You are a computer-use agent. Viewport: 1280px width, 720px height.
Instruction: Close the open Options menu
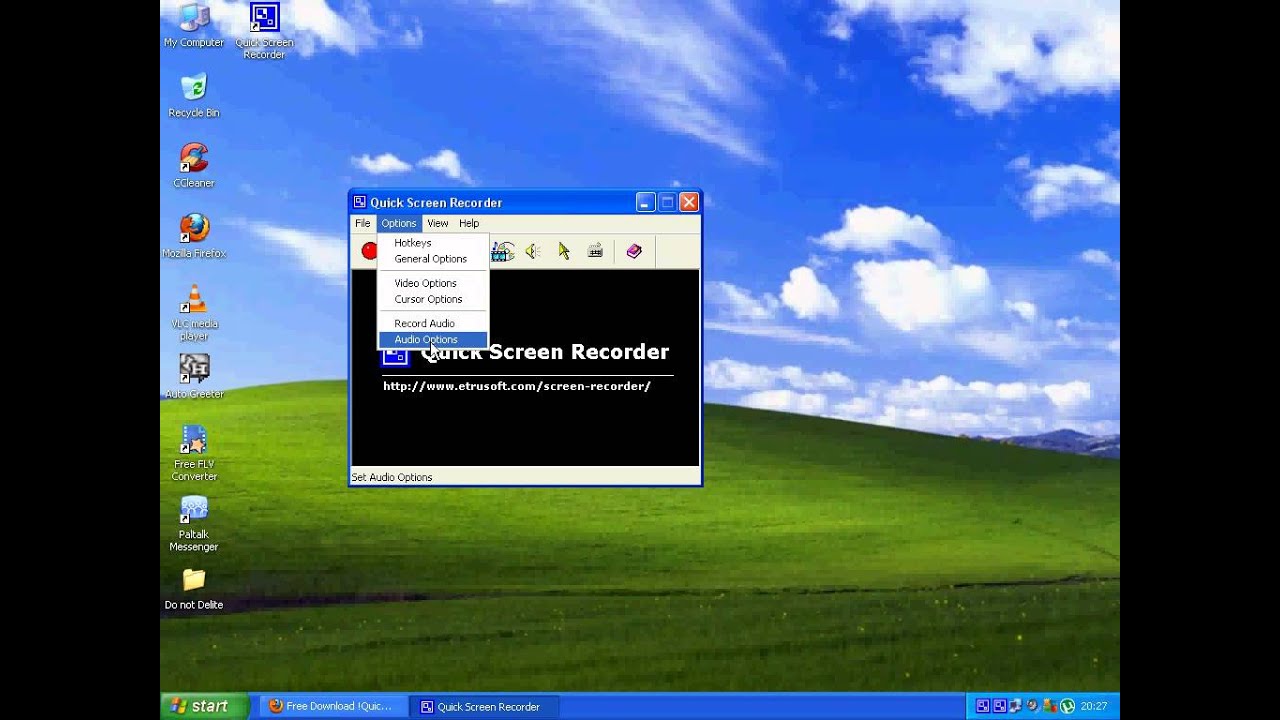(398, 223)
